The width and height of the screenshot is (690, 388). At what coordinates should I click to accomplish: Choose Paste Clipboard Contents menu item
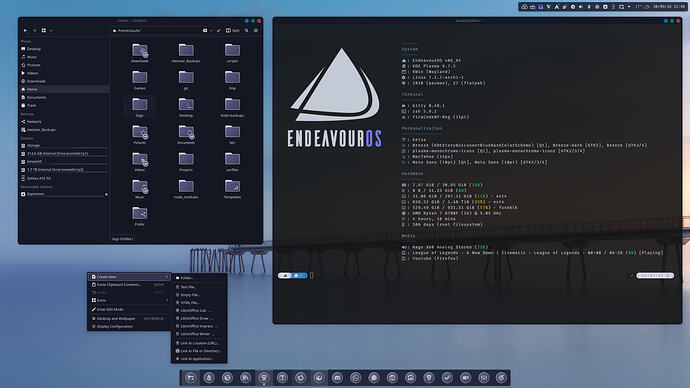[129, 285]
